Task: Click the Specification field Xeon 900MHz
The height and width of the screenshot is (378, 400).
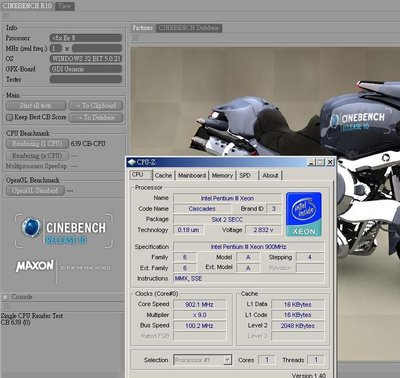Action: (249, 247)
